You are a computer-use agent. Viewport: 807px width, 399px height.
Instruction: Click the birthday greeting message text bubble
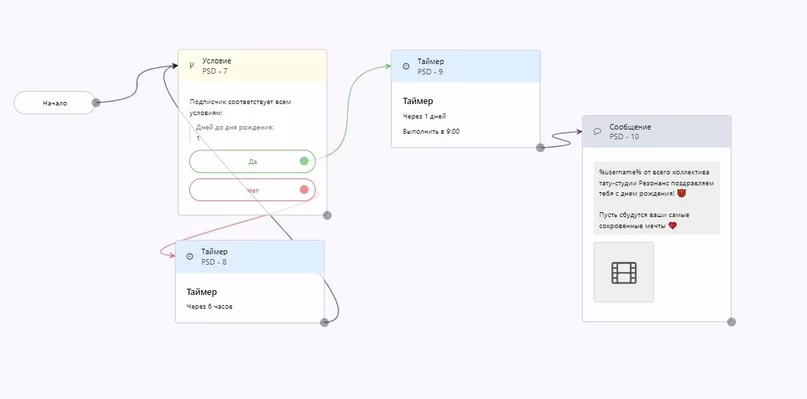tap(657, 198)
